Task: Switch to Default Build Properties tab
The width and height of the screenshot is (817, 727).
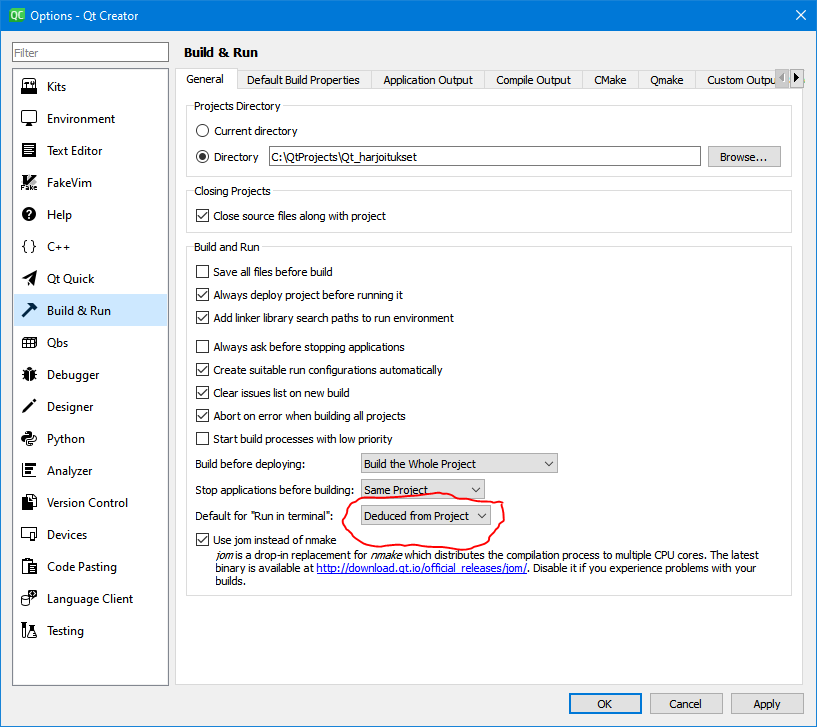Action: [303, 80]
